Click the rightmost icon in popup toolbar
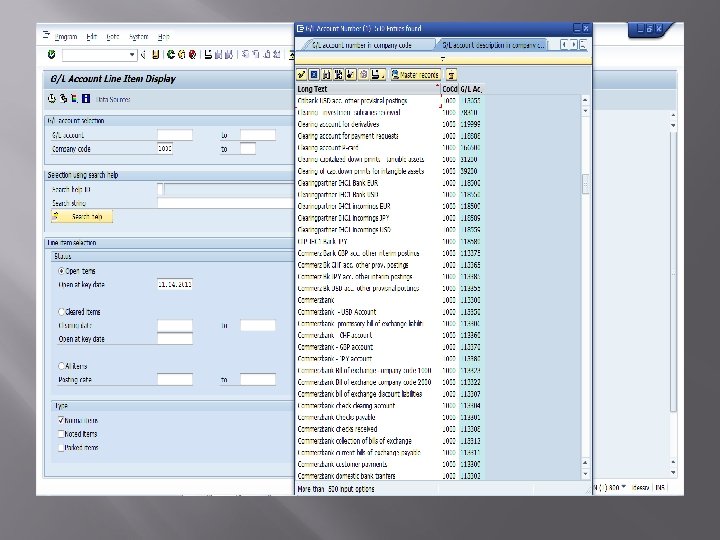This screenshot has height=540, width=720. 451,74
